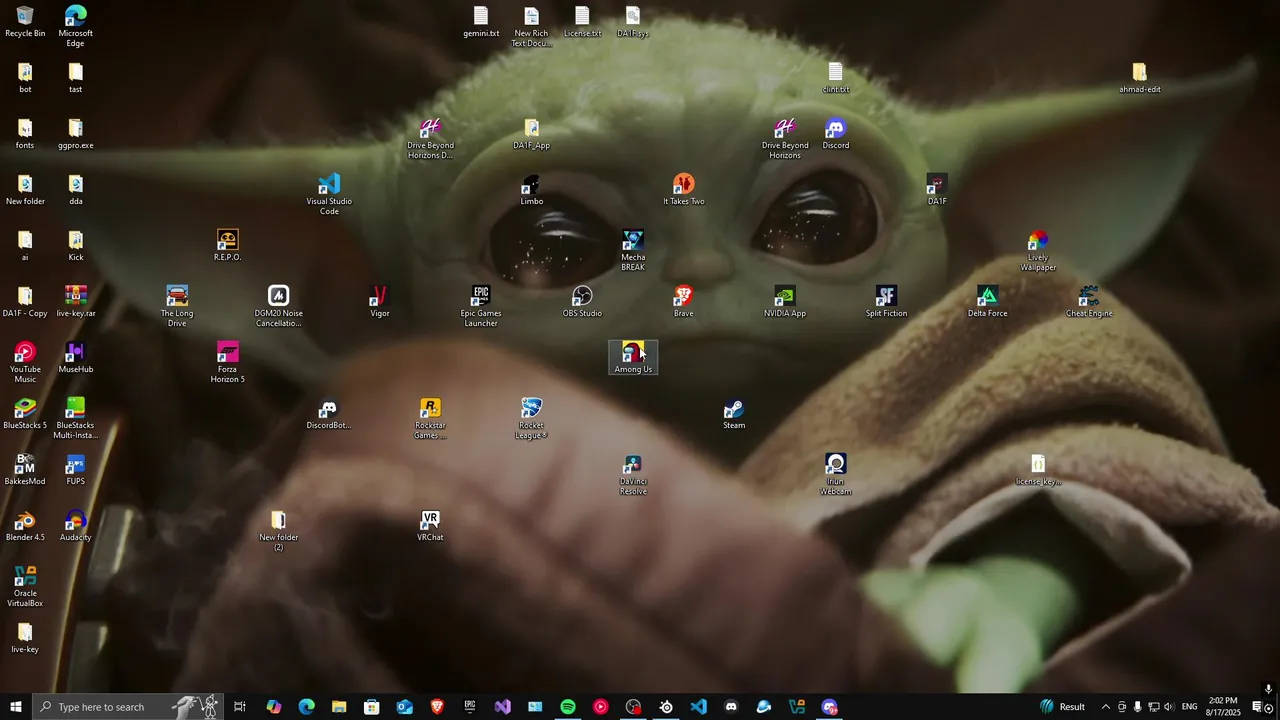Screen dimensions: 1280x720
Task: Open the Result news widget on taskbar
Action: 1062,707
